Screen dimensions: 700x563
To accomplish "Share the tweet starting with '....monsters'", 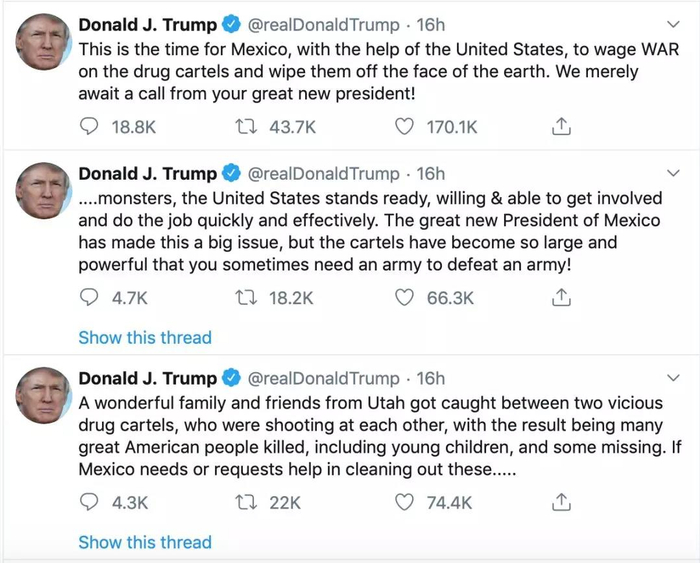I will tap(561, 298).
